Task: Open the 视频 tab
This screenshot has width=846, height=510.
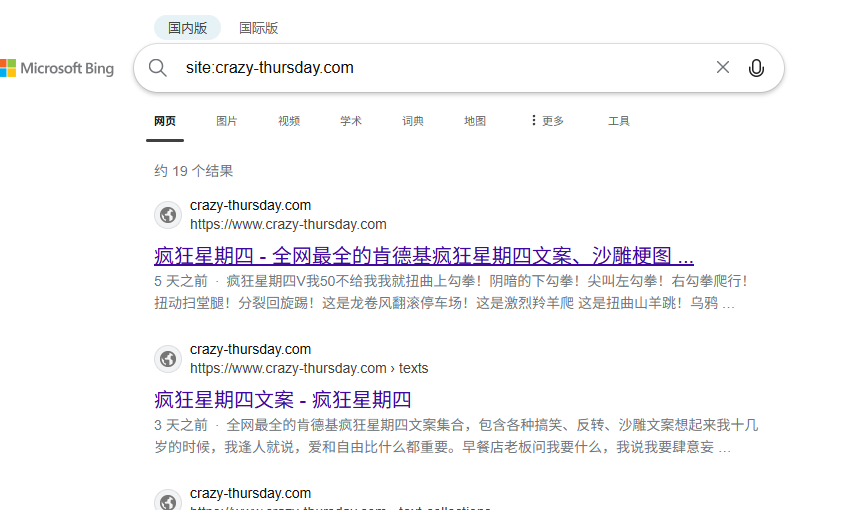Action: [x=289, y=121]
